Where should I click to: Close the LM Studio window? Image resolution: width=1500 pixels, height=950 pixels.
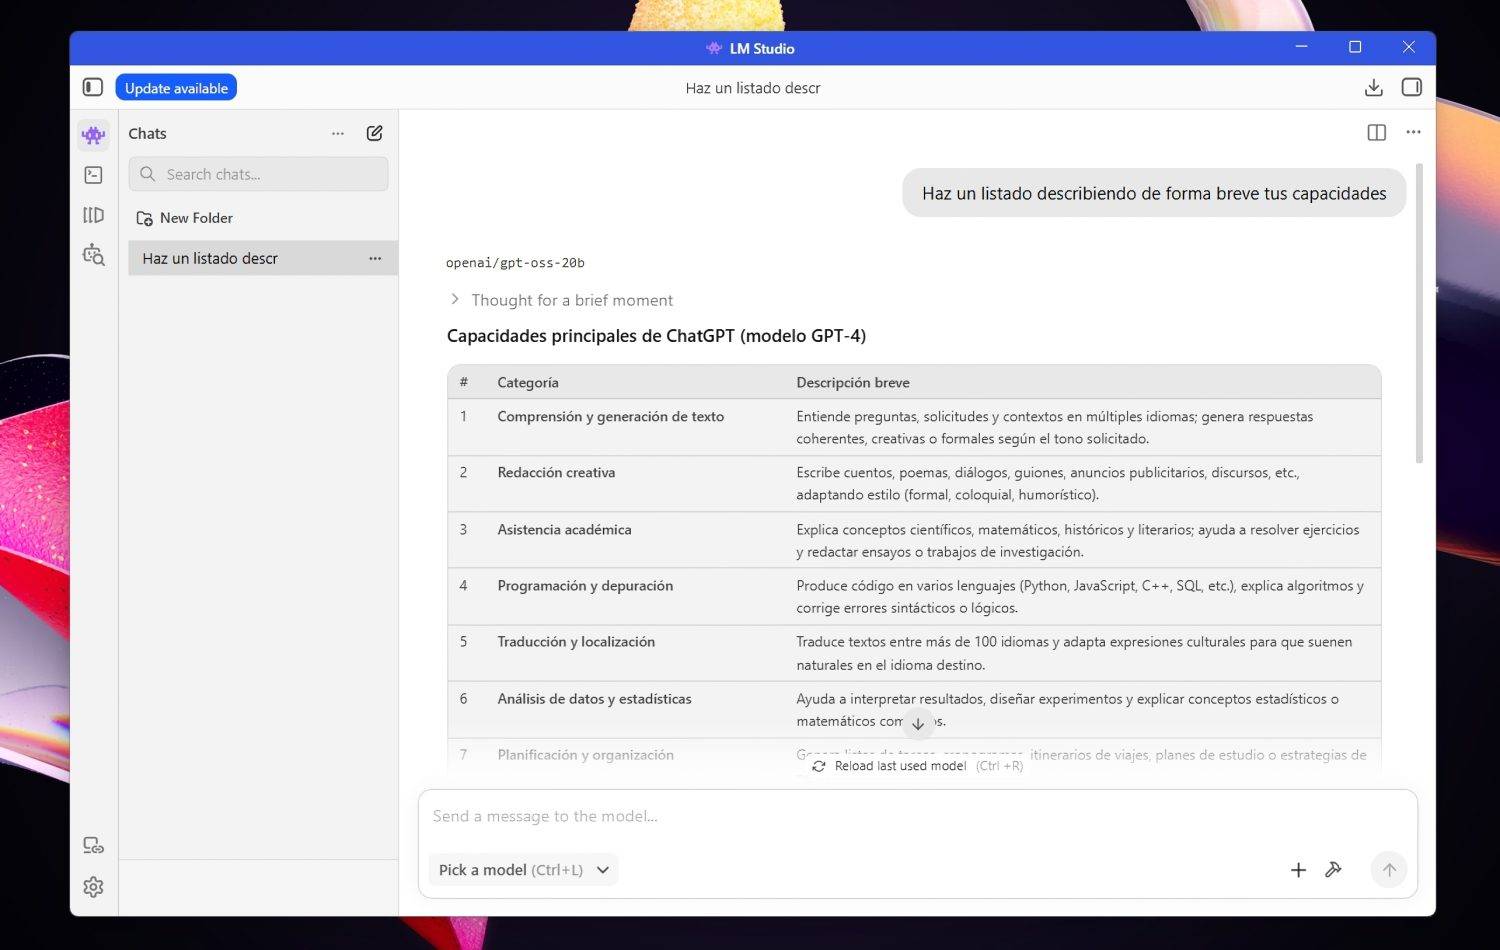[1408, 47]
